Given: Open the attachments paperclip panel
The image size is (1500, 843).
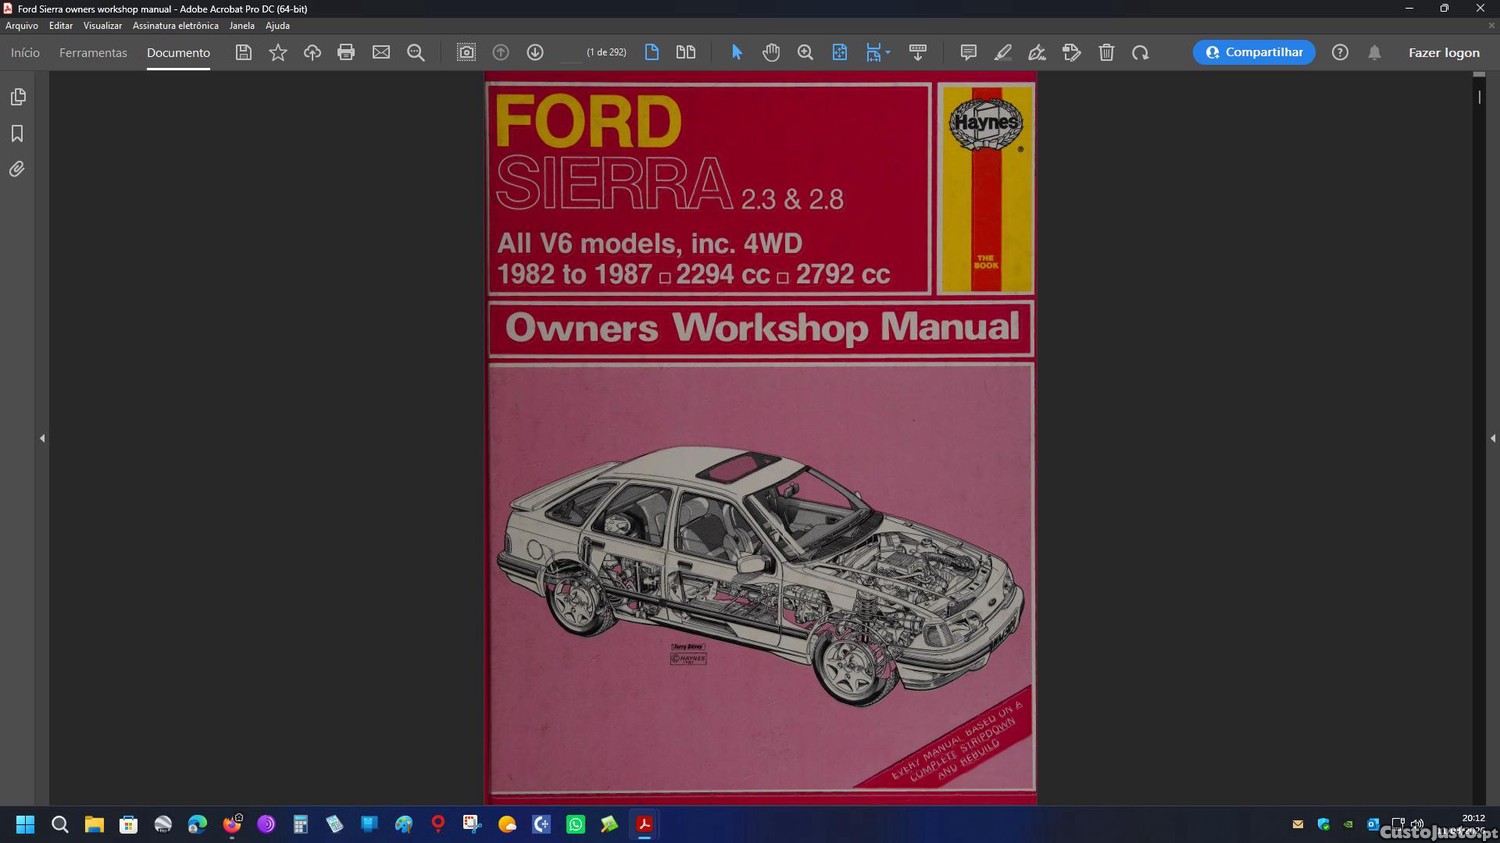Looking at the screenshot, I should tap(17, 169).
